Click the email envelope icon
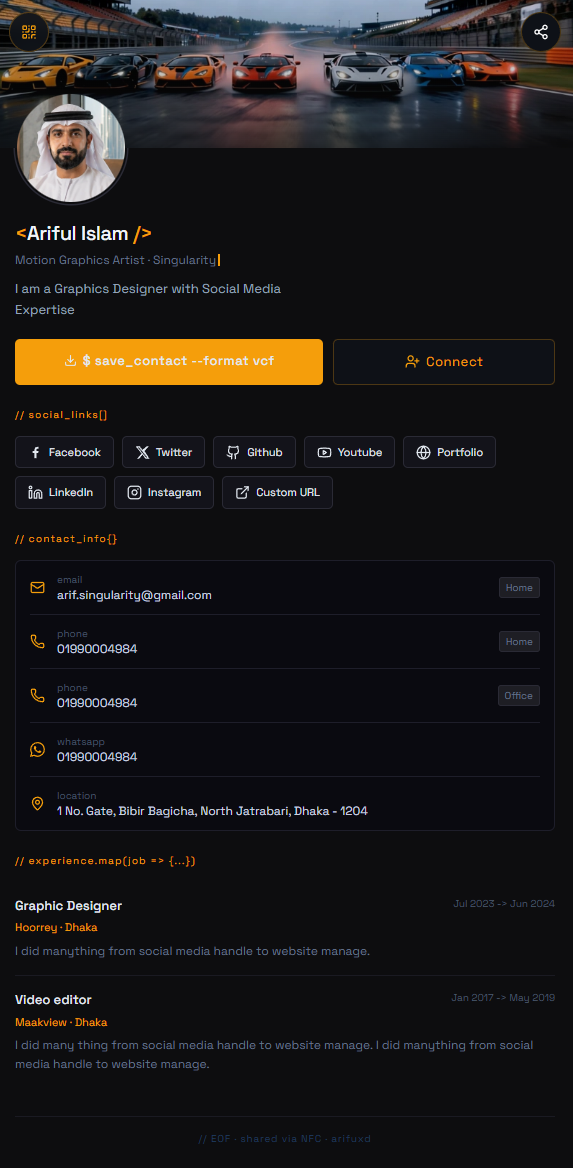This screenshot has width=573, height=1168. (x=37, y=588)
